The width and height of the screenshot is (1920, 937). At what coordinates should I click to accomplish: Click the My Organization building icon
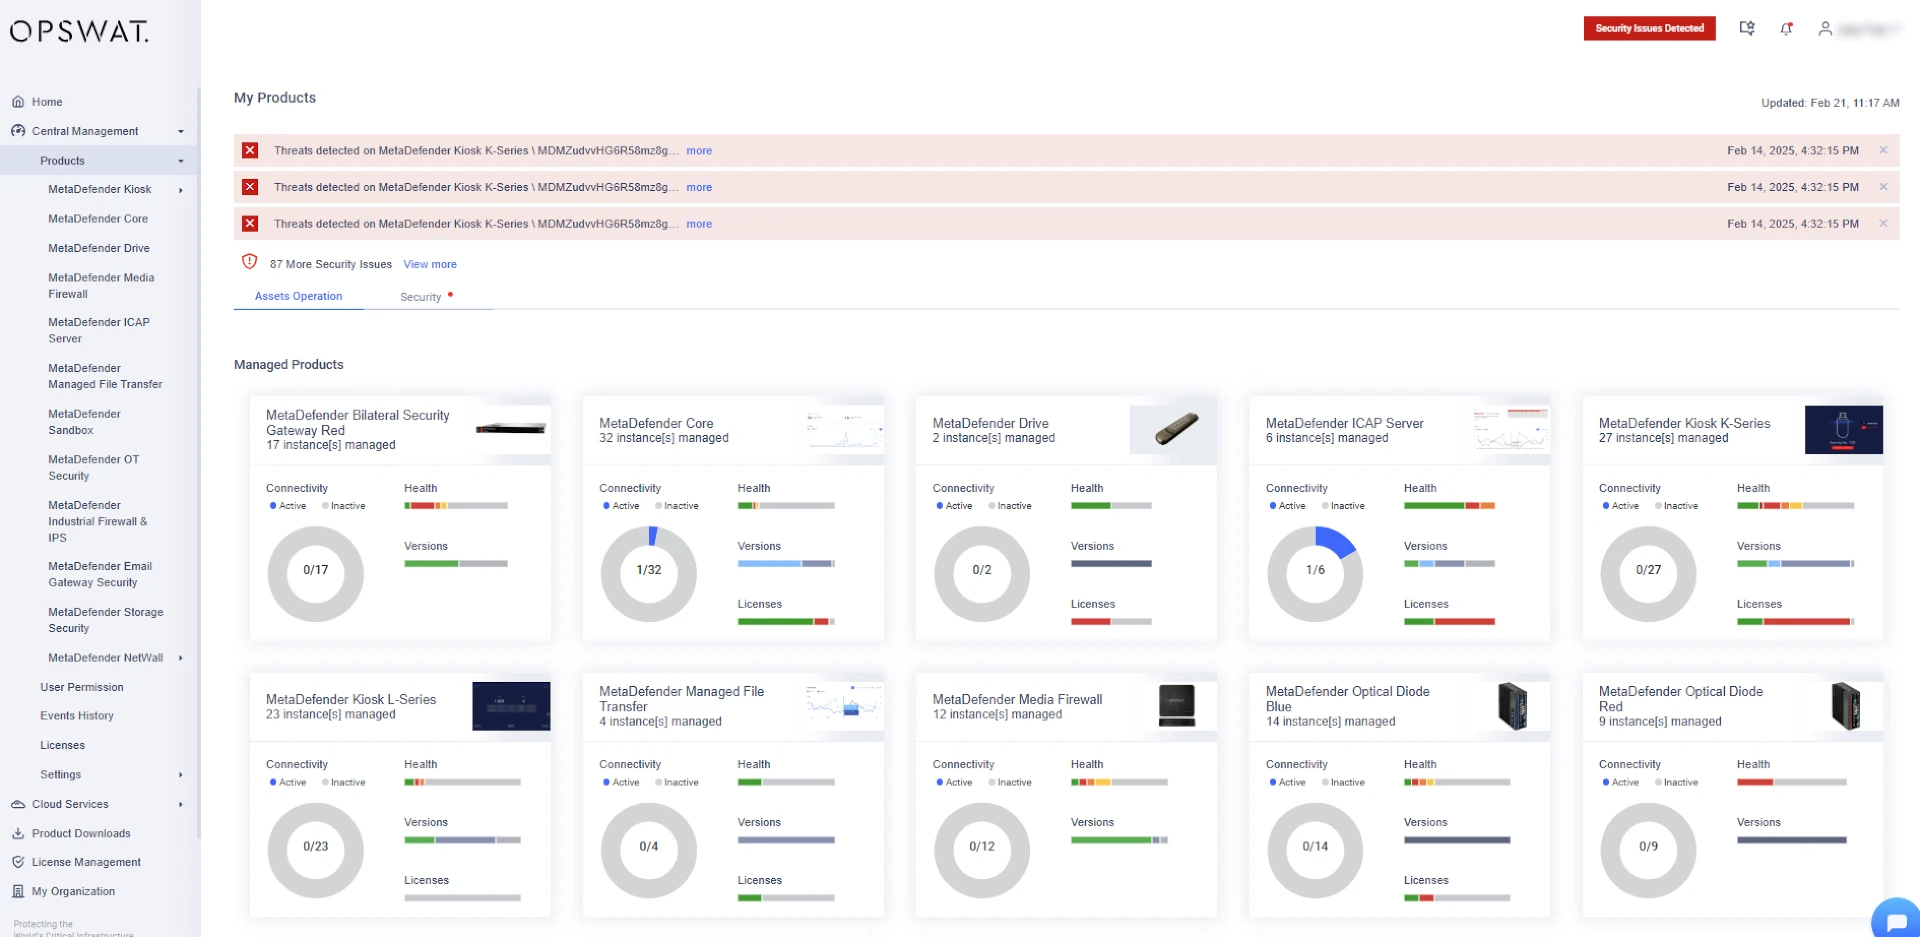coord(18,891)
